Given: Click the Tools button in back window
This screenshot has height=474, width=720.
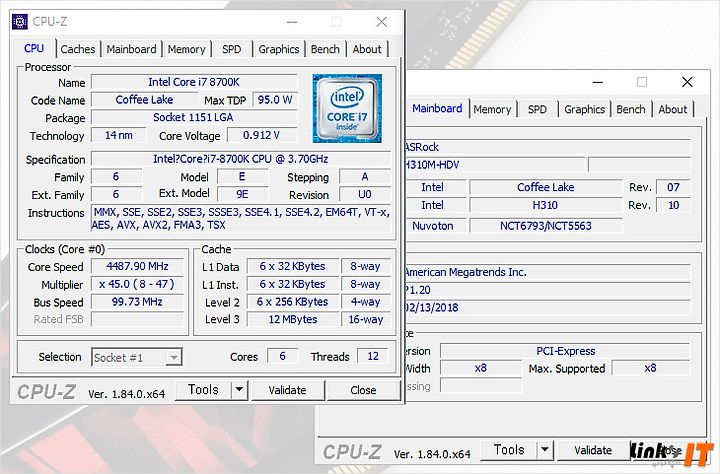Looking at the screenshot, I should click(x=509, y=450).
